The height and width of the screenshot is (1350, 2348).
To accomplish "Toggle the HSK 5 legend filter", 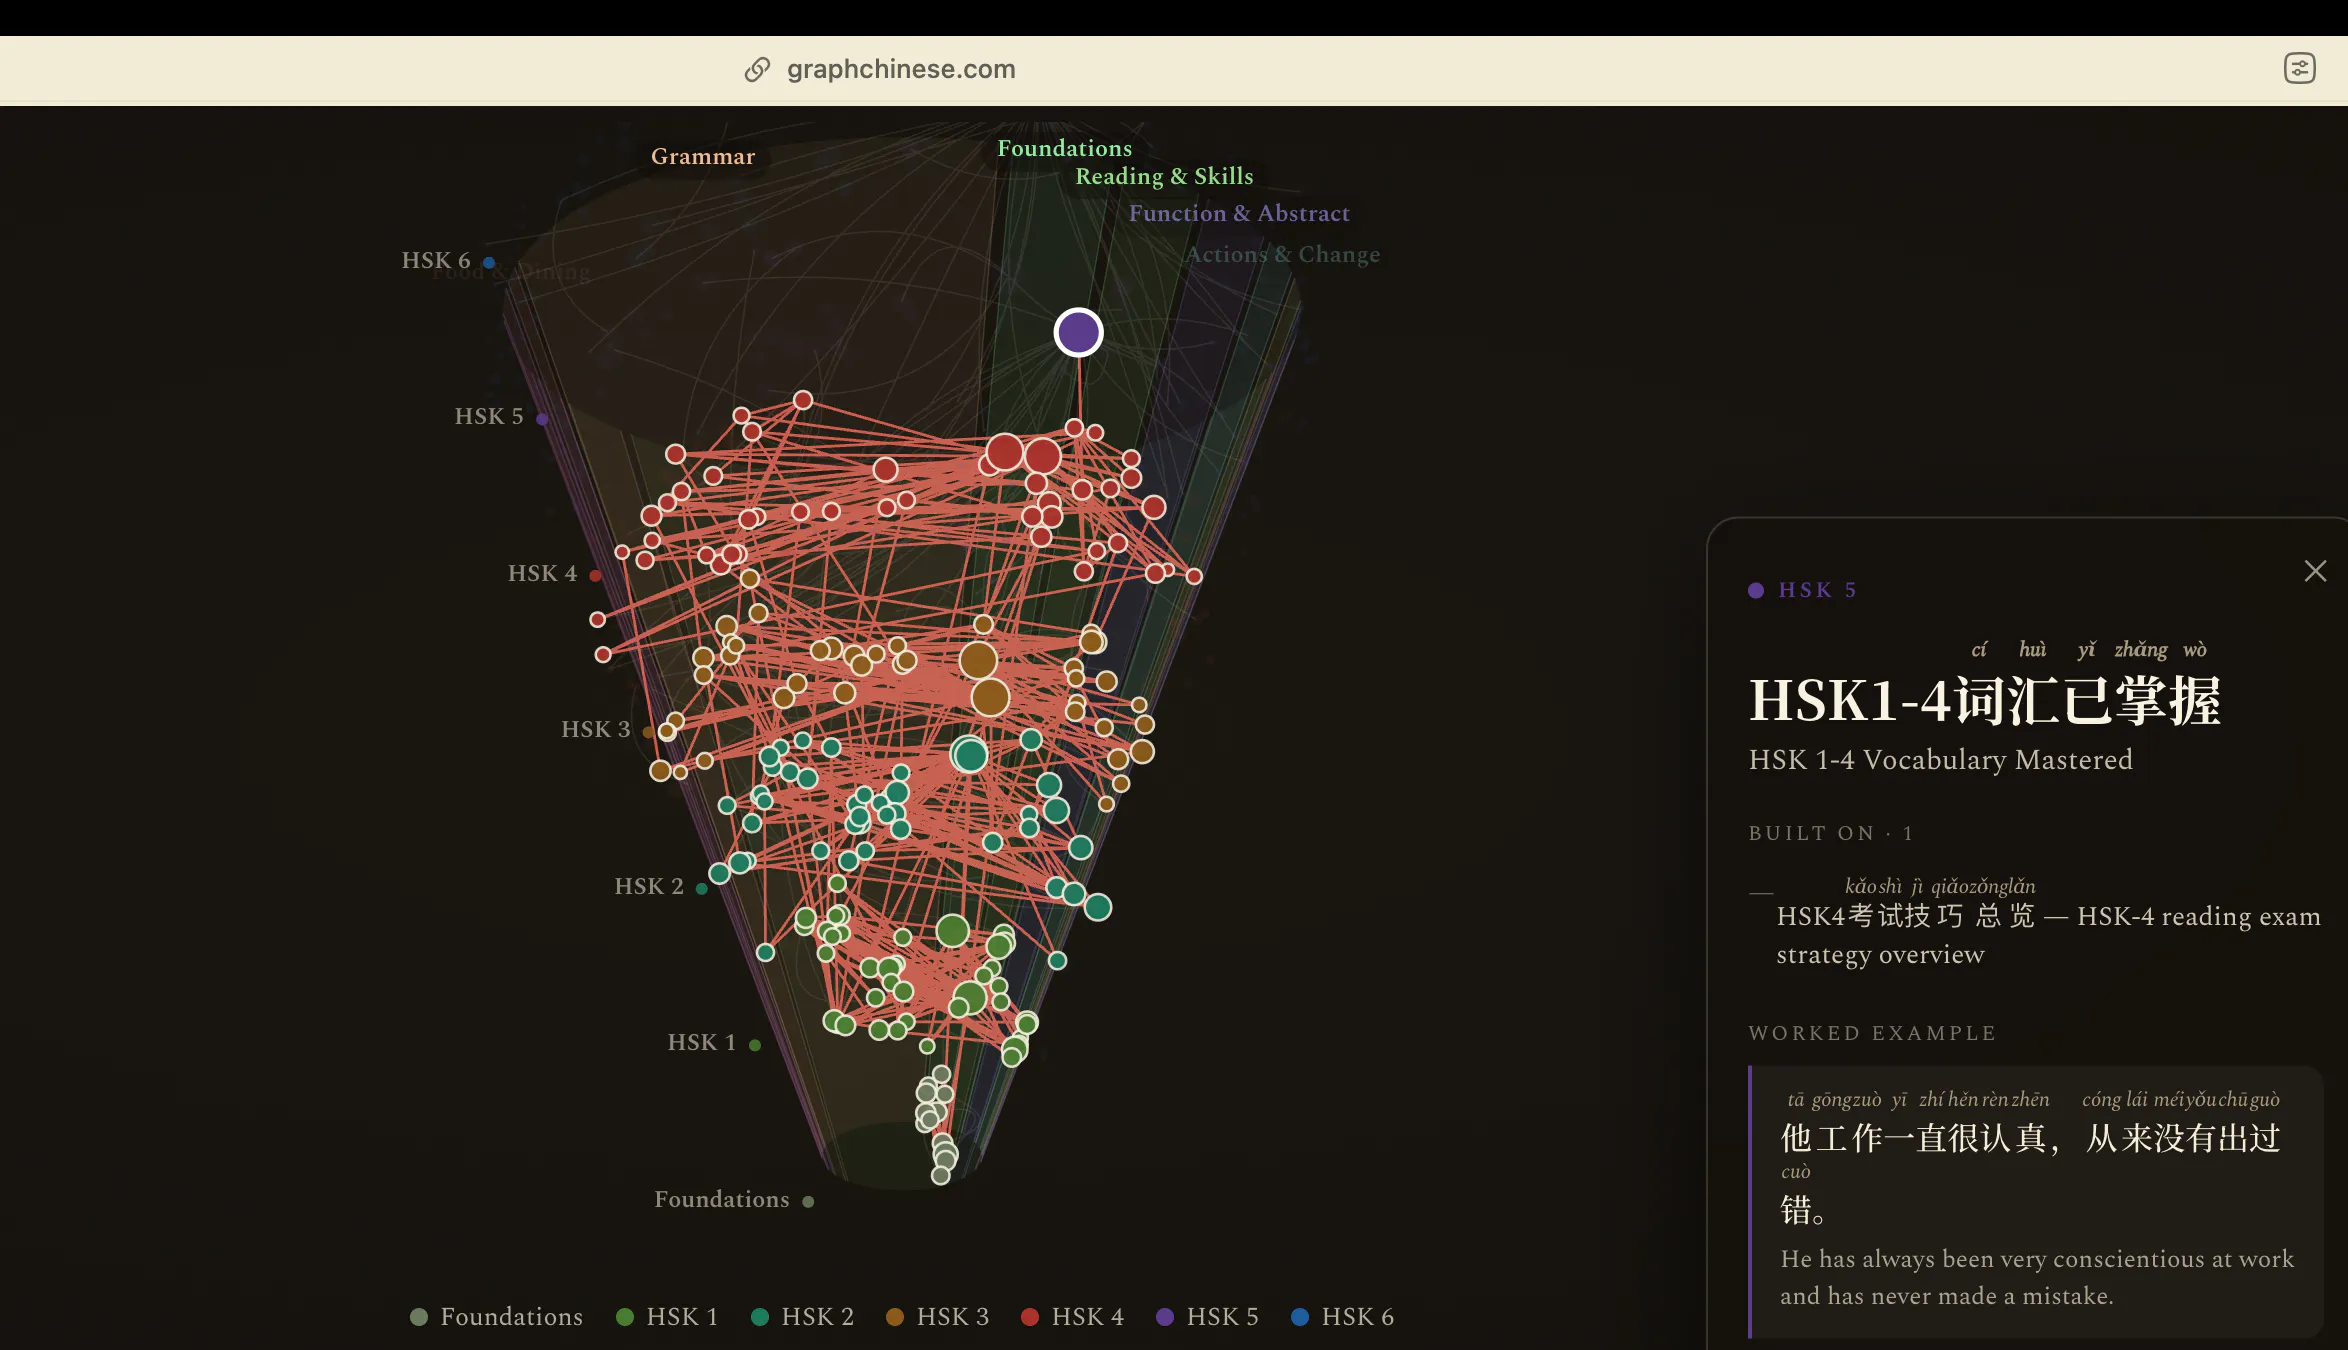I will pyautogui.click(x=1208, y=1317).
